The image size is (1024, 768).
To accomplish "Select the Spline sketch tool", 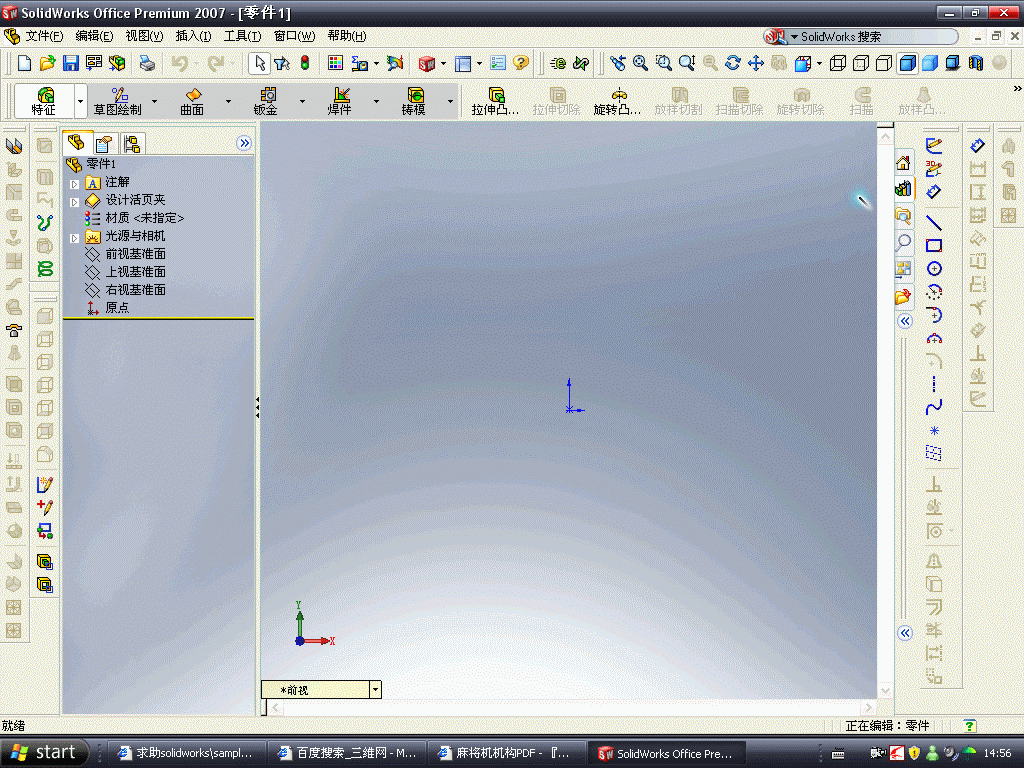I will [x=934, y=407].
